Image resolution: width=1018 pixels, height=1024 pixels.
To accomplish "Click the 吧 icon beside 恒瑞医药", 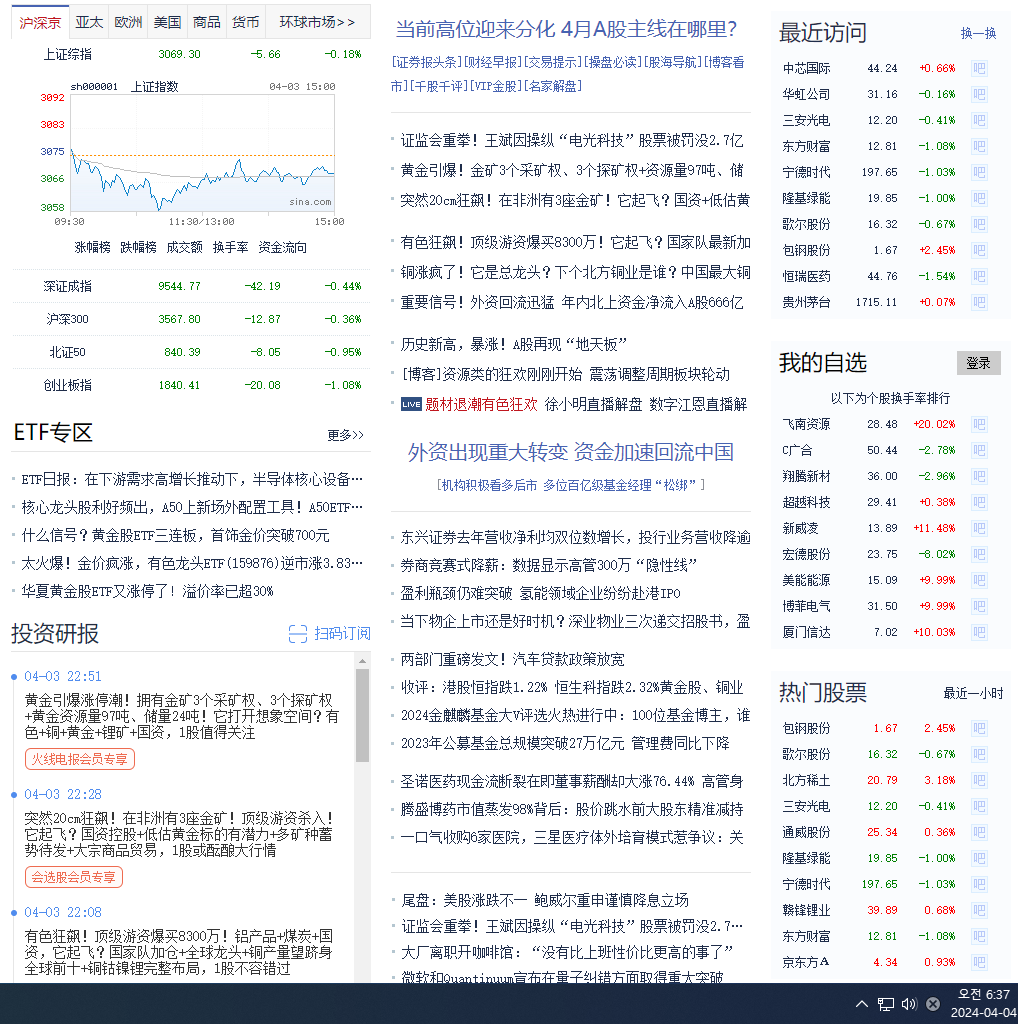I will [979, 276].
